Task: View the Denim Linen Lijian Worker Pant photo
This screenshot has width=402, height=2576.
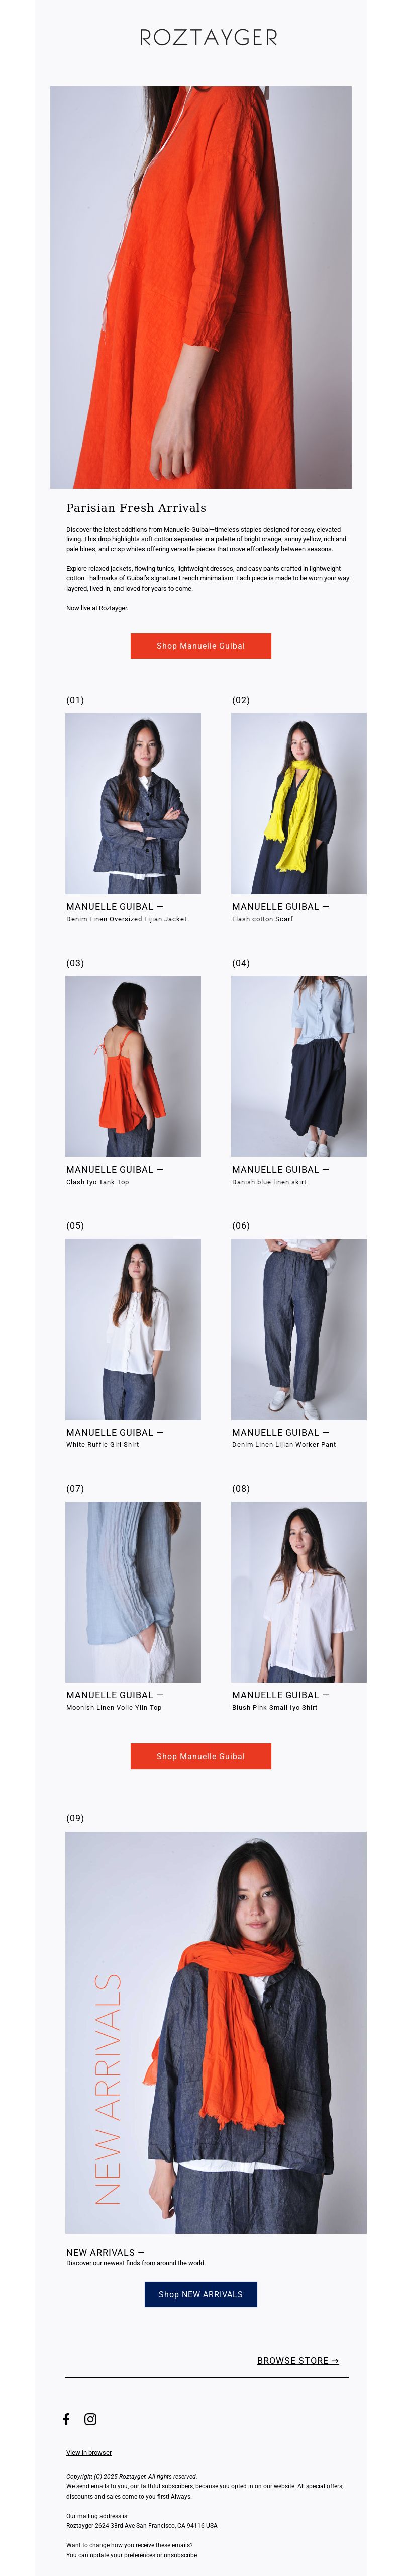Action: 299,1329
